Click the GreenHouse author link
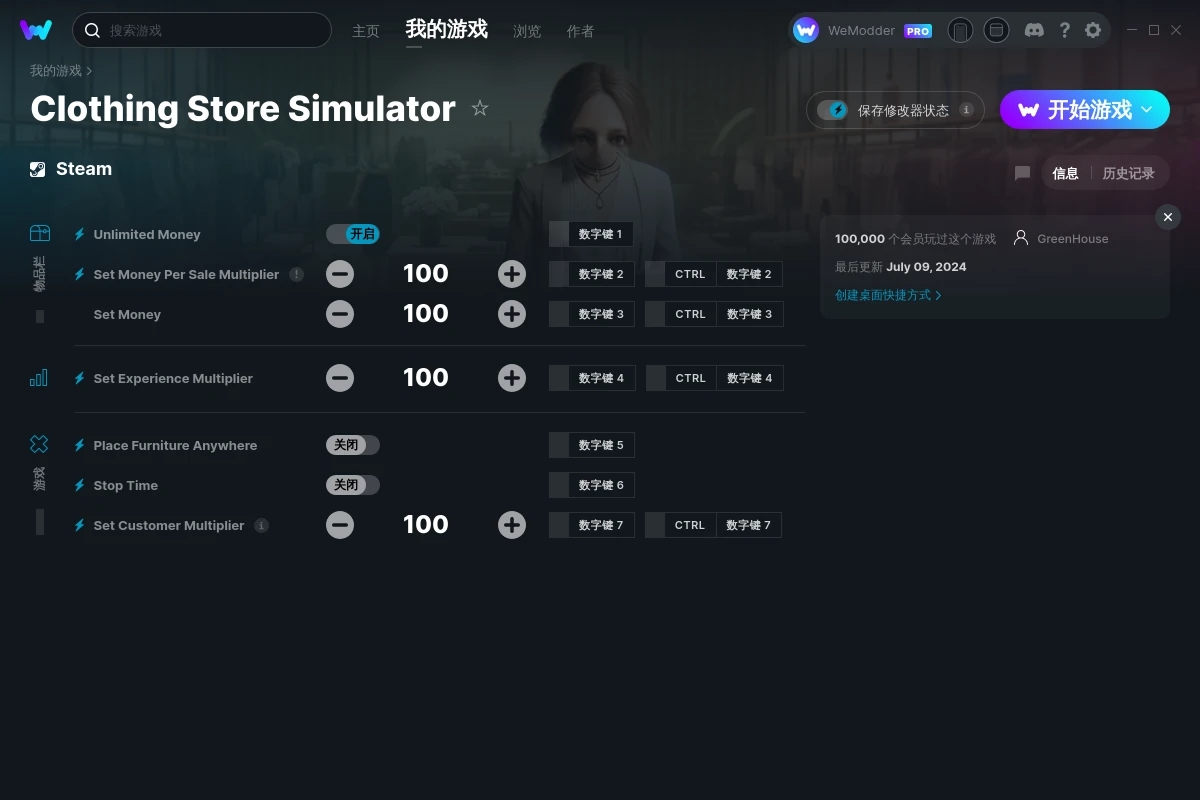This screenshot has width=1200, height=800. [1072, 239]
